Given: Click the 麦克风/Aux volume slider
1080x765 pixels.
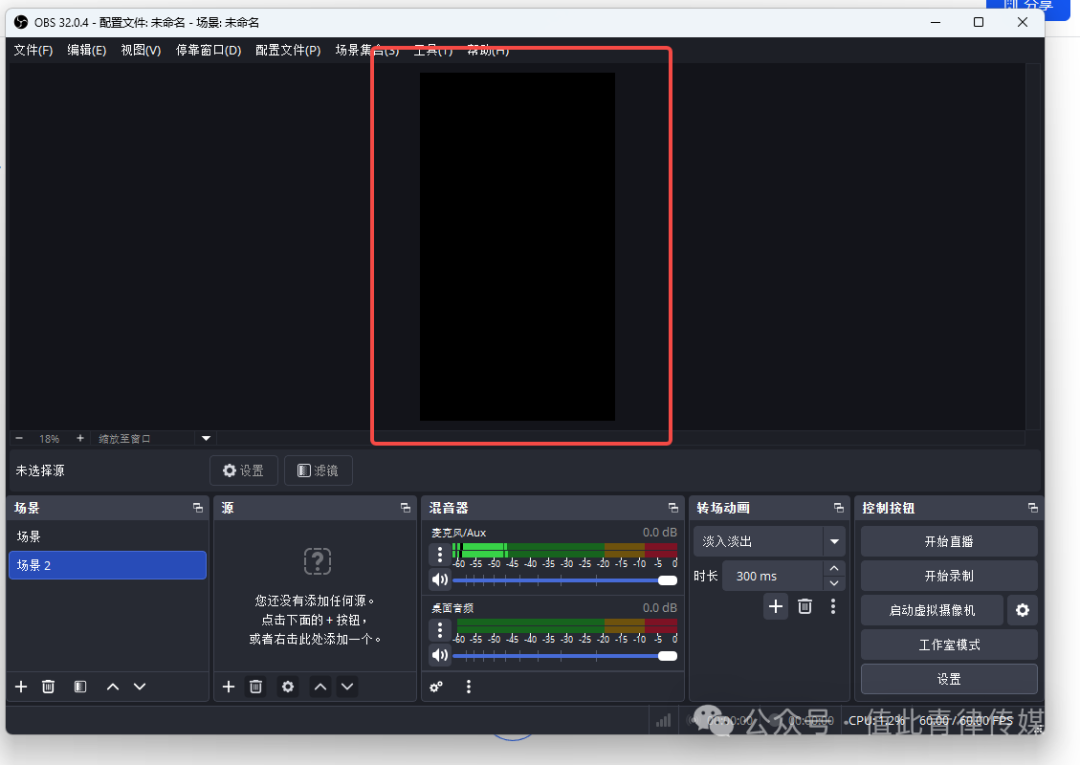Looking at the screenshot, I should [x=560, y=580].
